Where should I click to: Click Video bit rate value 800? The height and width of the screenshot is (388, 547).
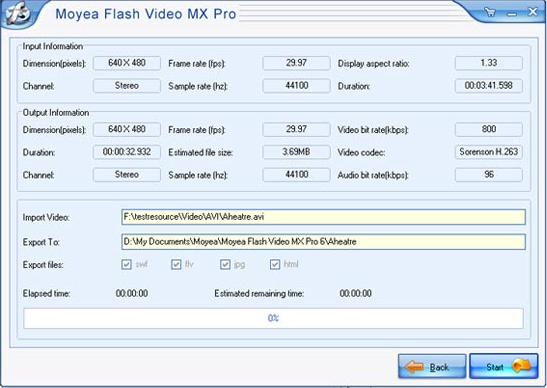(x=489, y=129)
